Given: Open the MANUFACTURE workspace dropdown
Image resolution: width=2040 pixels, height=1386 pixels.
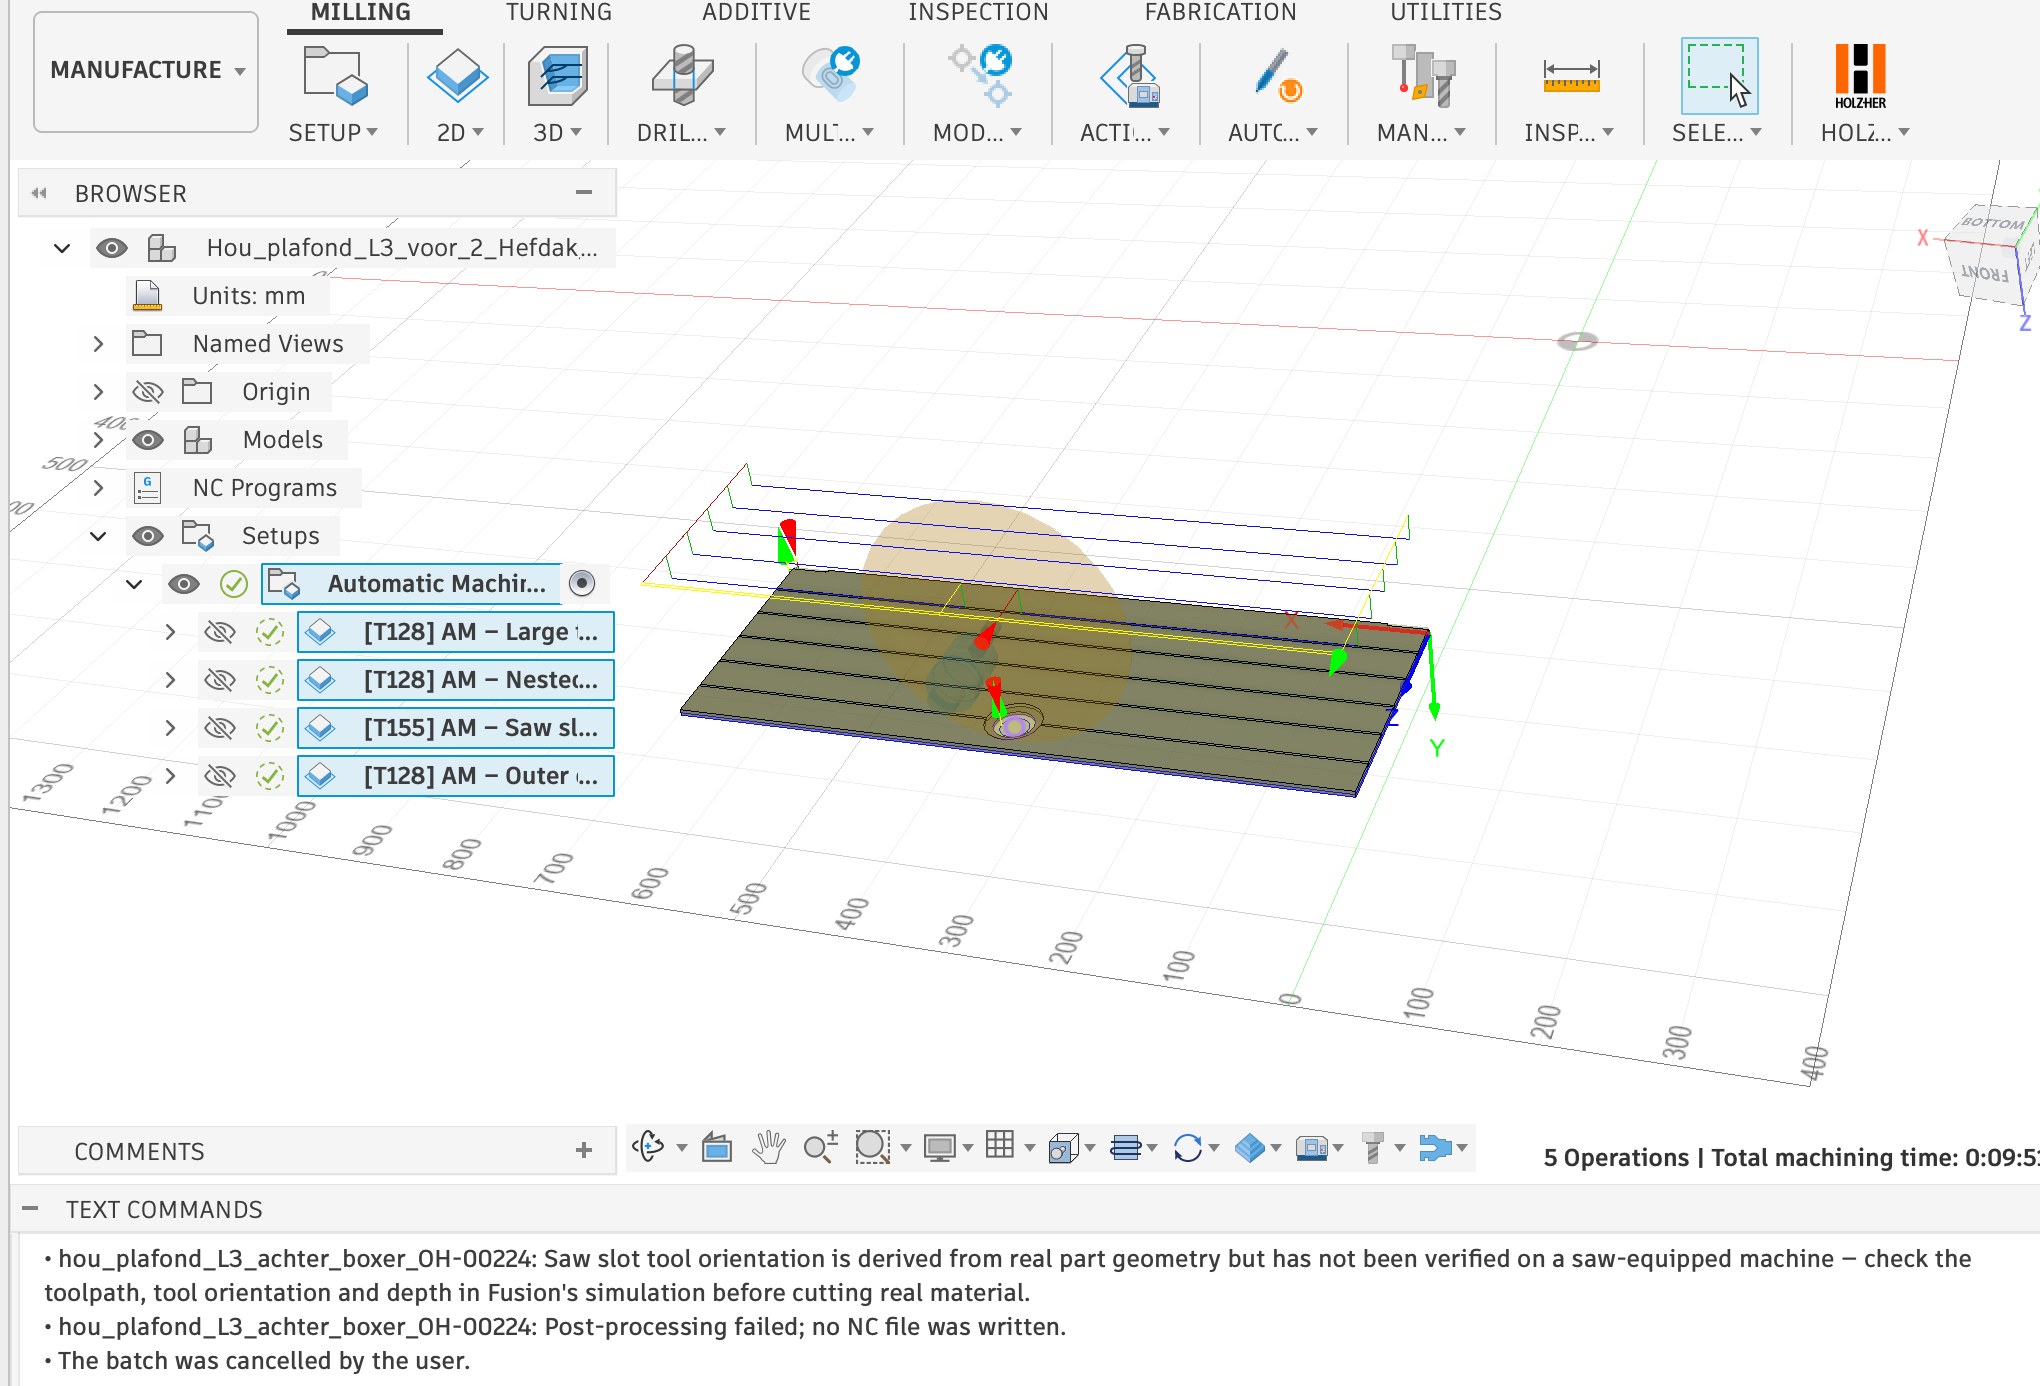Looking at the screenshot, I should (146, 71).
